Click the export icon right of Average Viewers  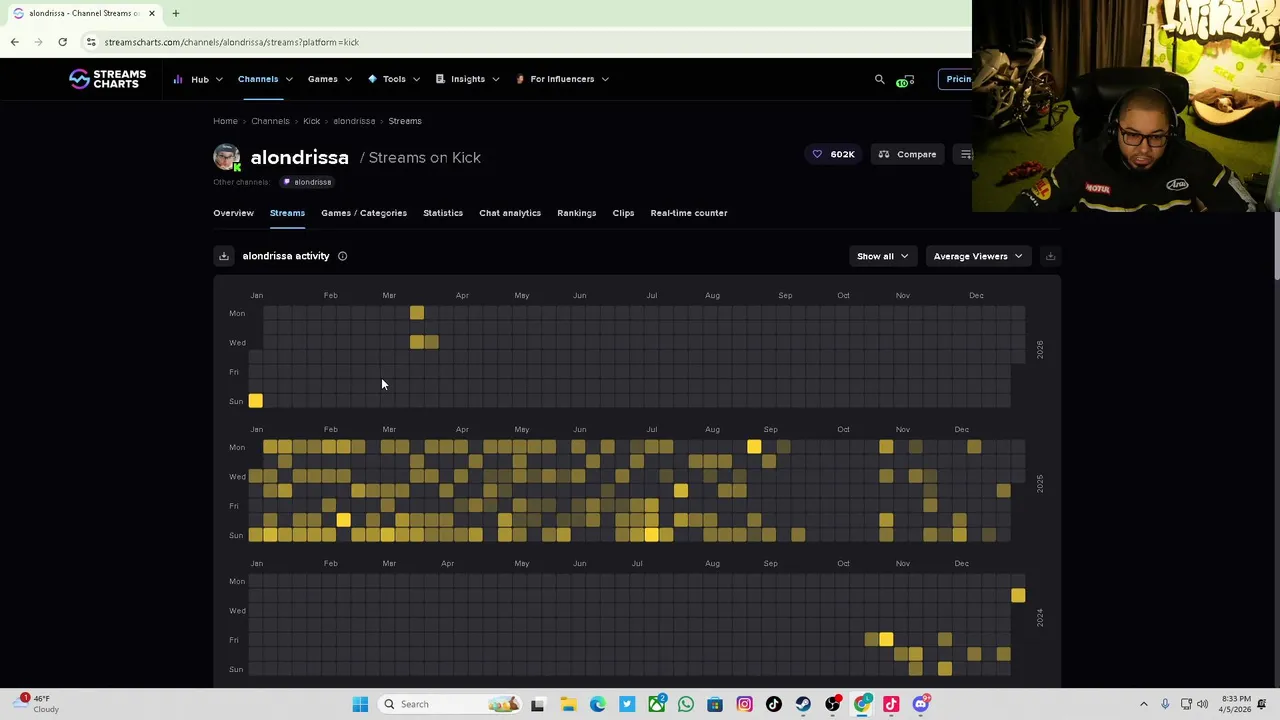(x=1050, y=256)
